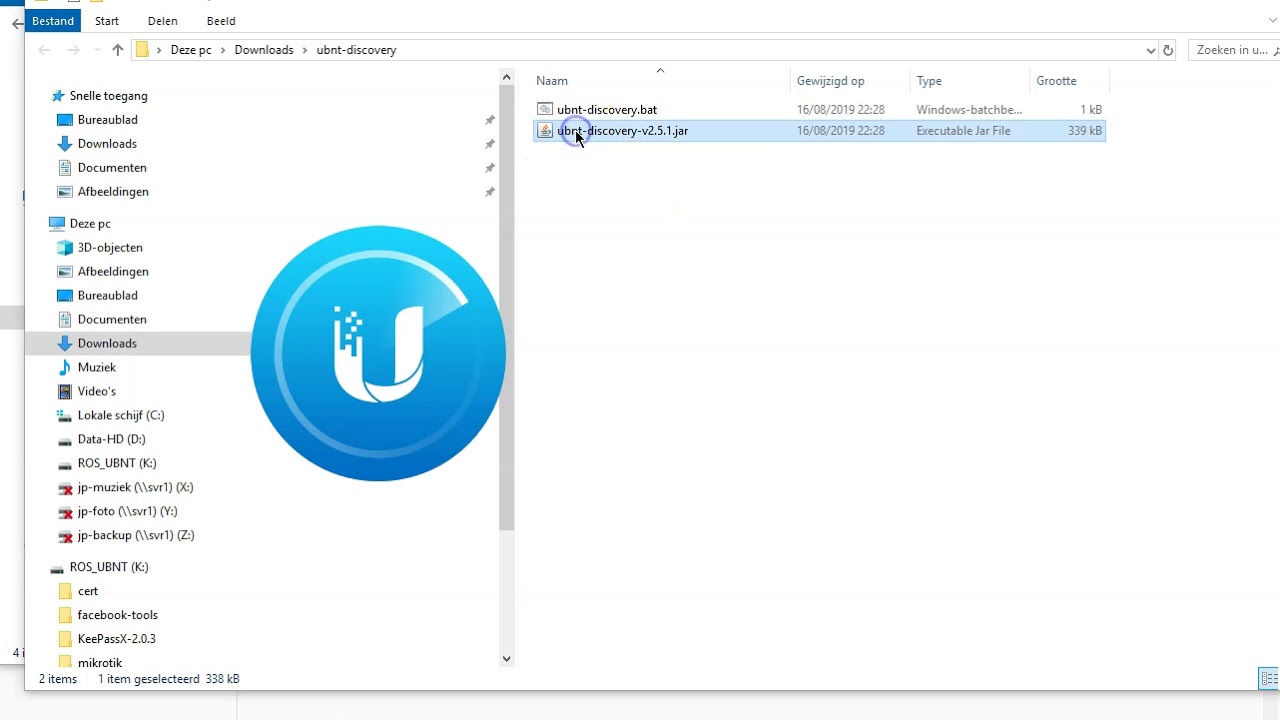
Task: Expand the ribbon chevron
Action: click(x=1272, y=20)
